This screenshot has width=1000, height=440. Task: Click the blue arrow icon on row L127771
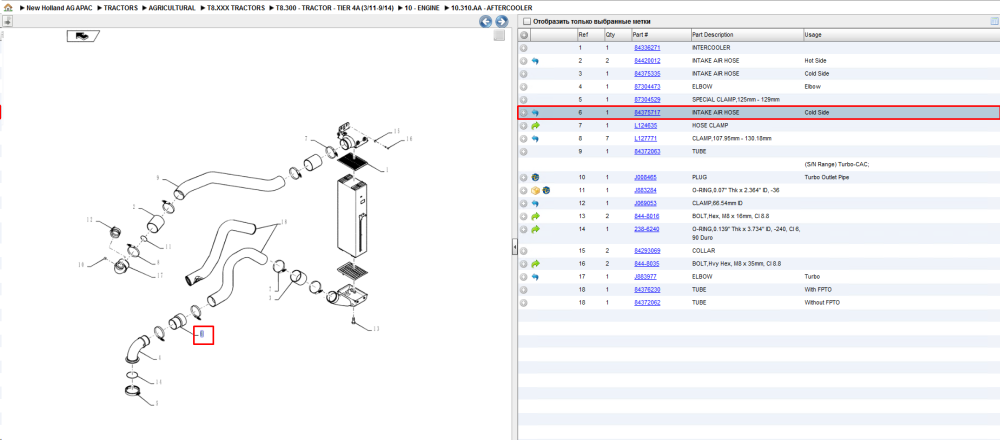click(535, 138)
